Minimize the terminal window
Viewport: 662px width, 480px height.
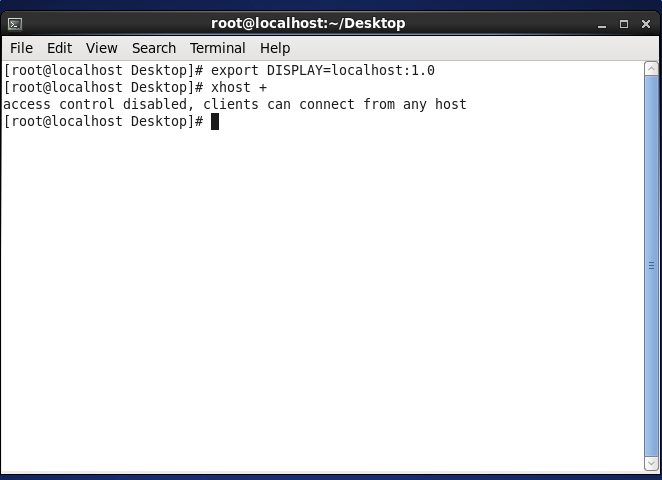603,23
